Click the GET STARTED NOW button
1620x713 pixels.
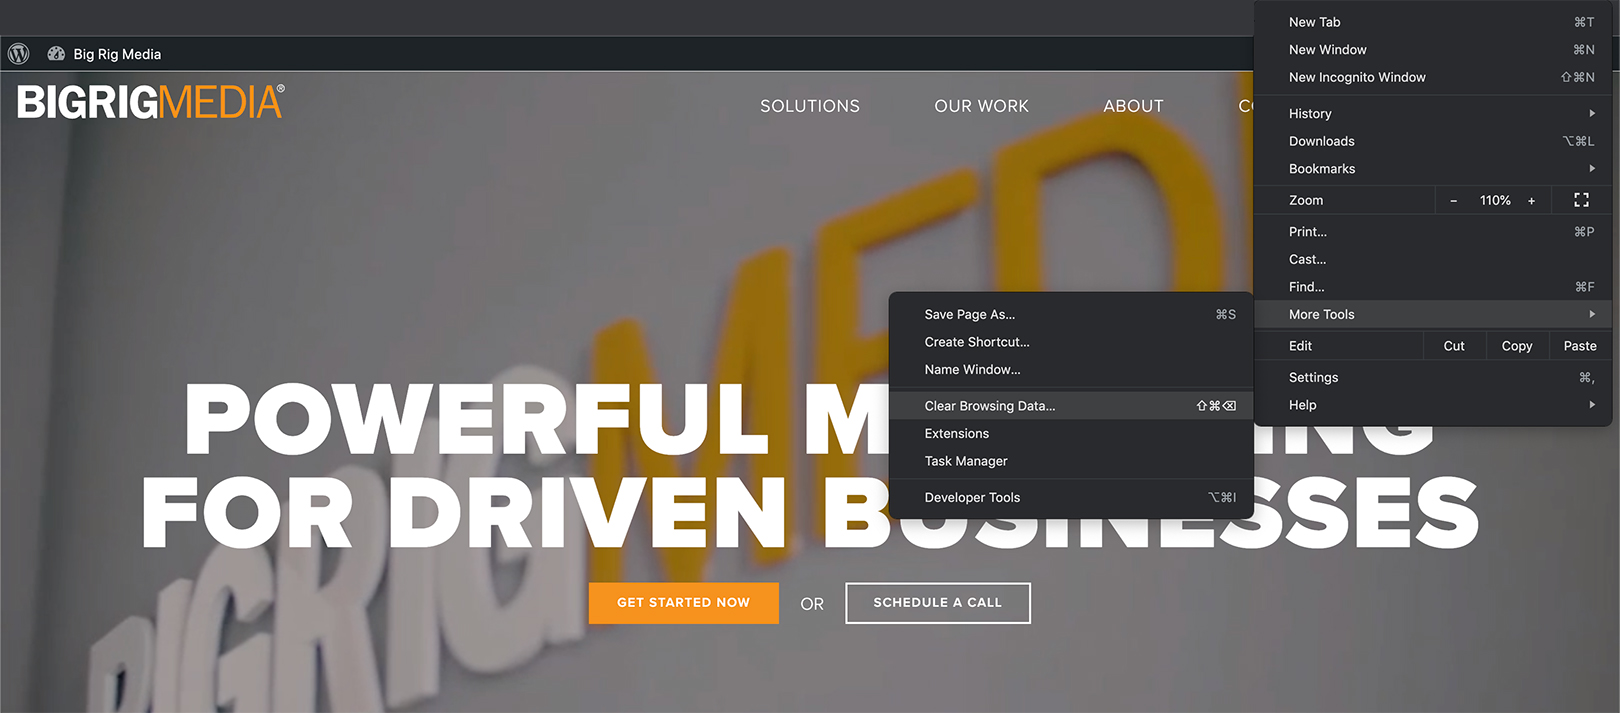[684, 603]
